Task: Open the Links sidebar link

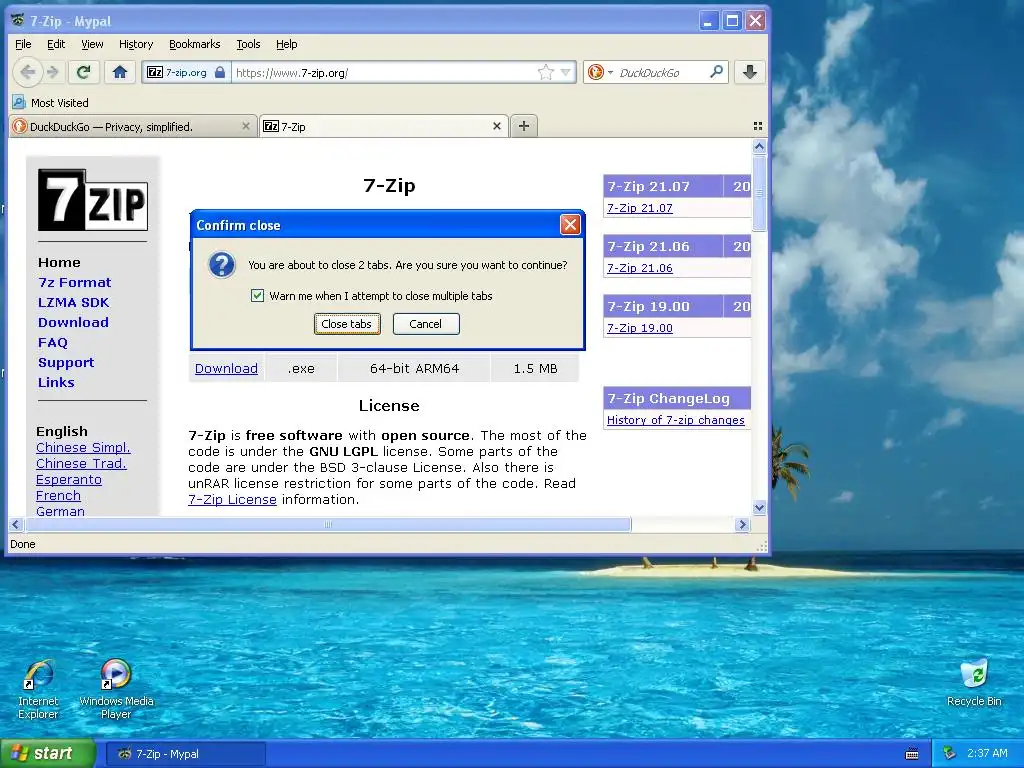Action: pyautogui.click(x=56, y=382)
